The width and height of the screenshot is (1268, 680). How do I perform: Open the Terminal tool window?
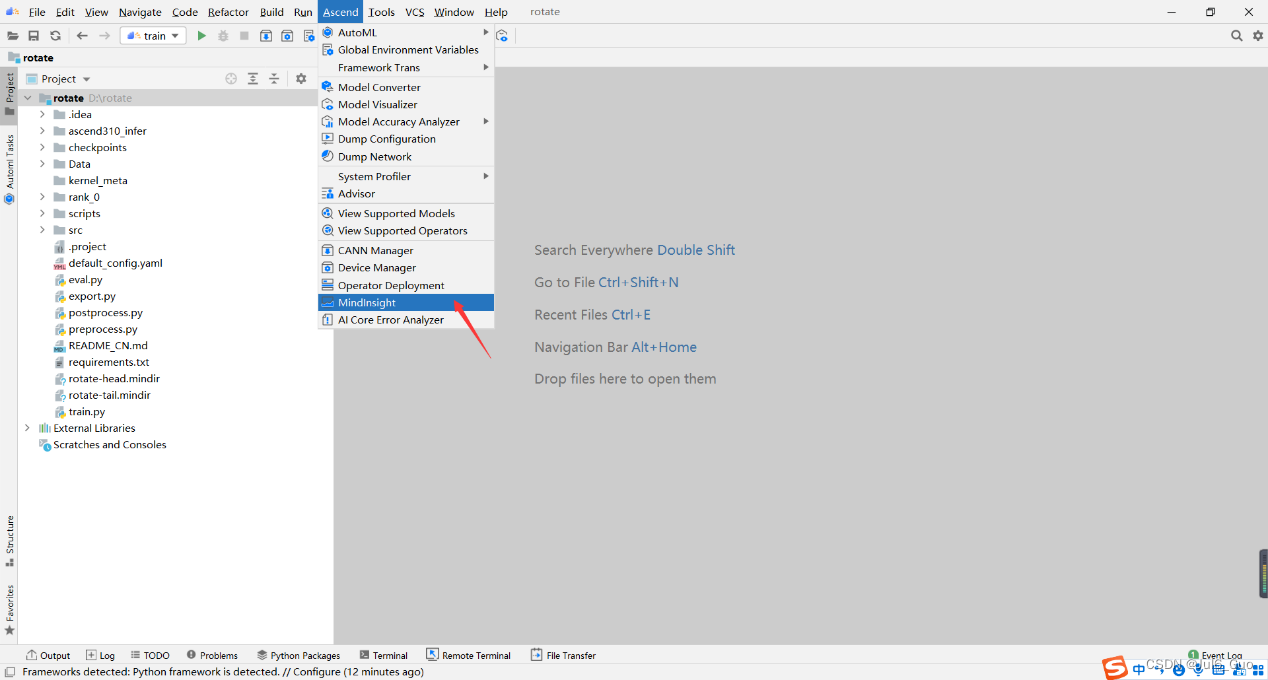click(384, 655)
